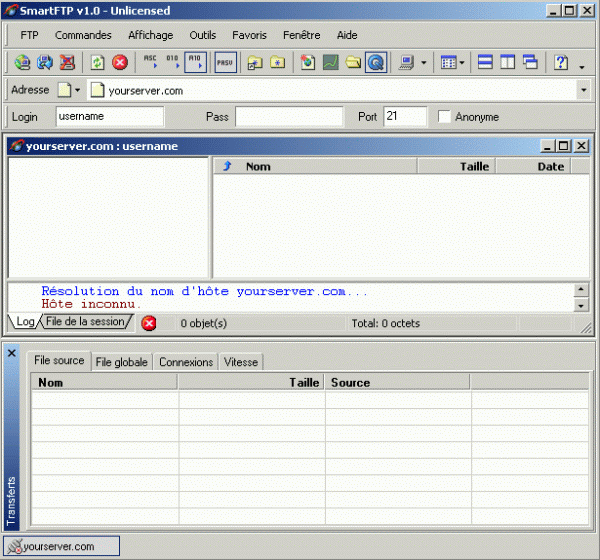
Task: Click 'Total: 0 octets' status text
Action: (x=386, y=323)
